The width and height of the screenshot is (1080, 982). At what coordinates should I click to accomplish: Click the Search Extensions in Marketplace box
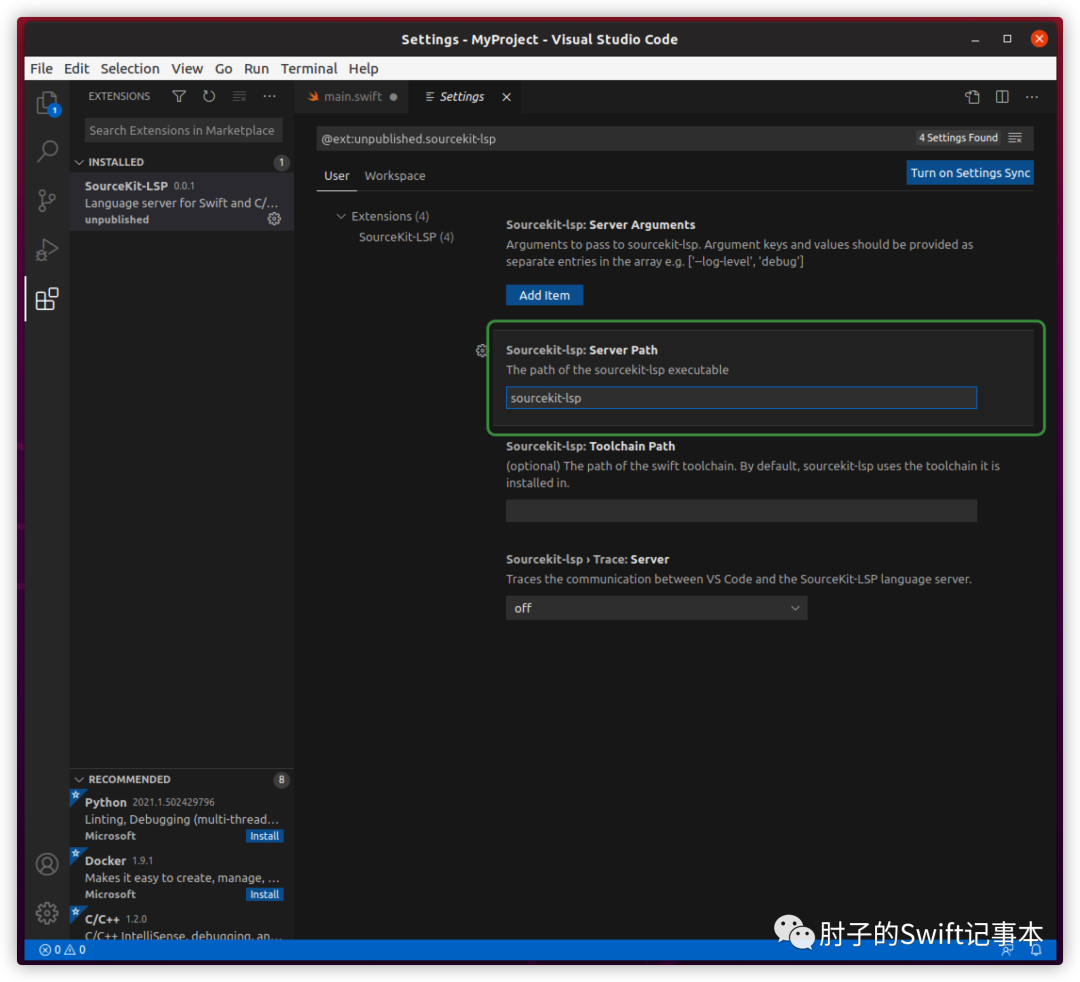click(183, 130)
